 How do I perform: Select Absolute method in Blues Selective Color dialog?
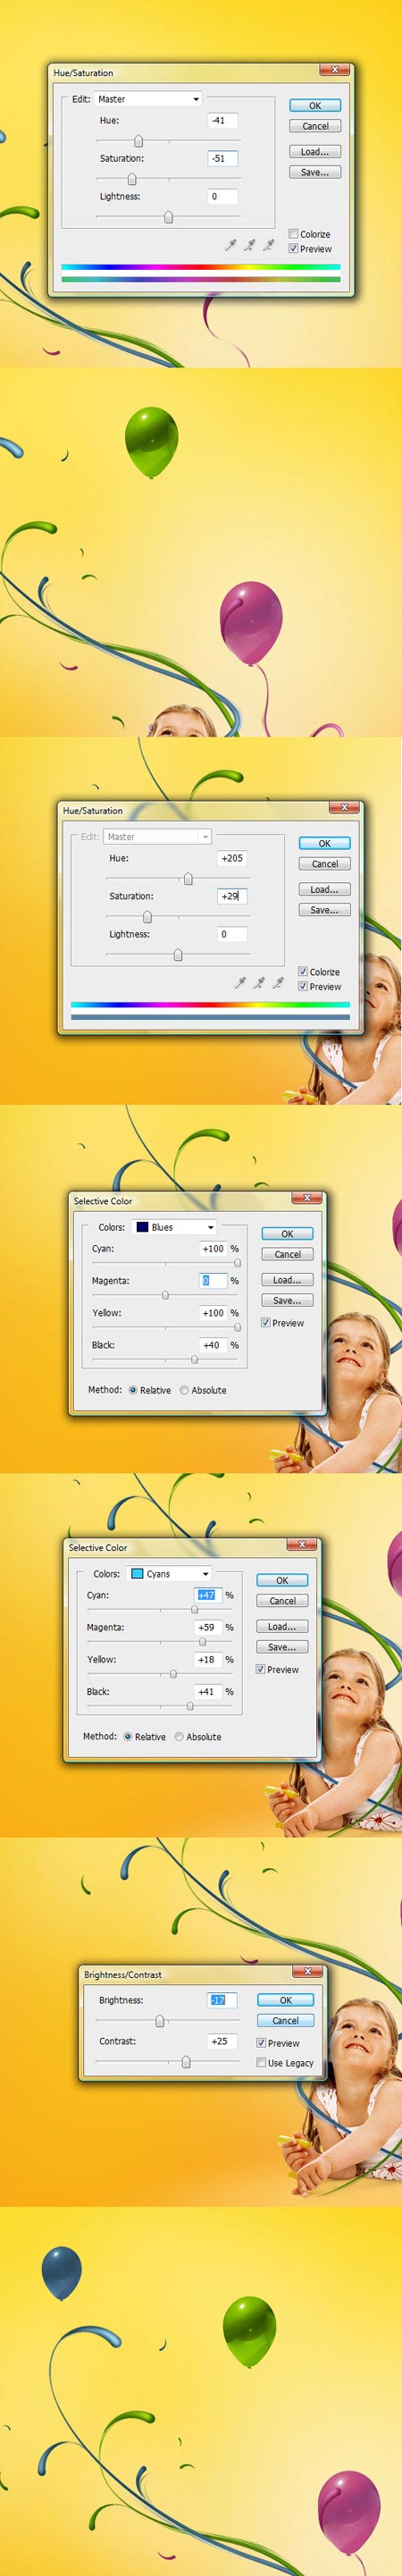tap(184, 1390)
